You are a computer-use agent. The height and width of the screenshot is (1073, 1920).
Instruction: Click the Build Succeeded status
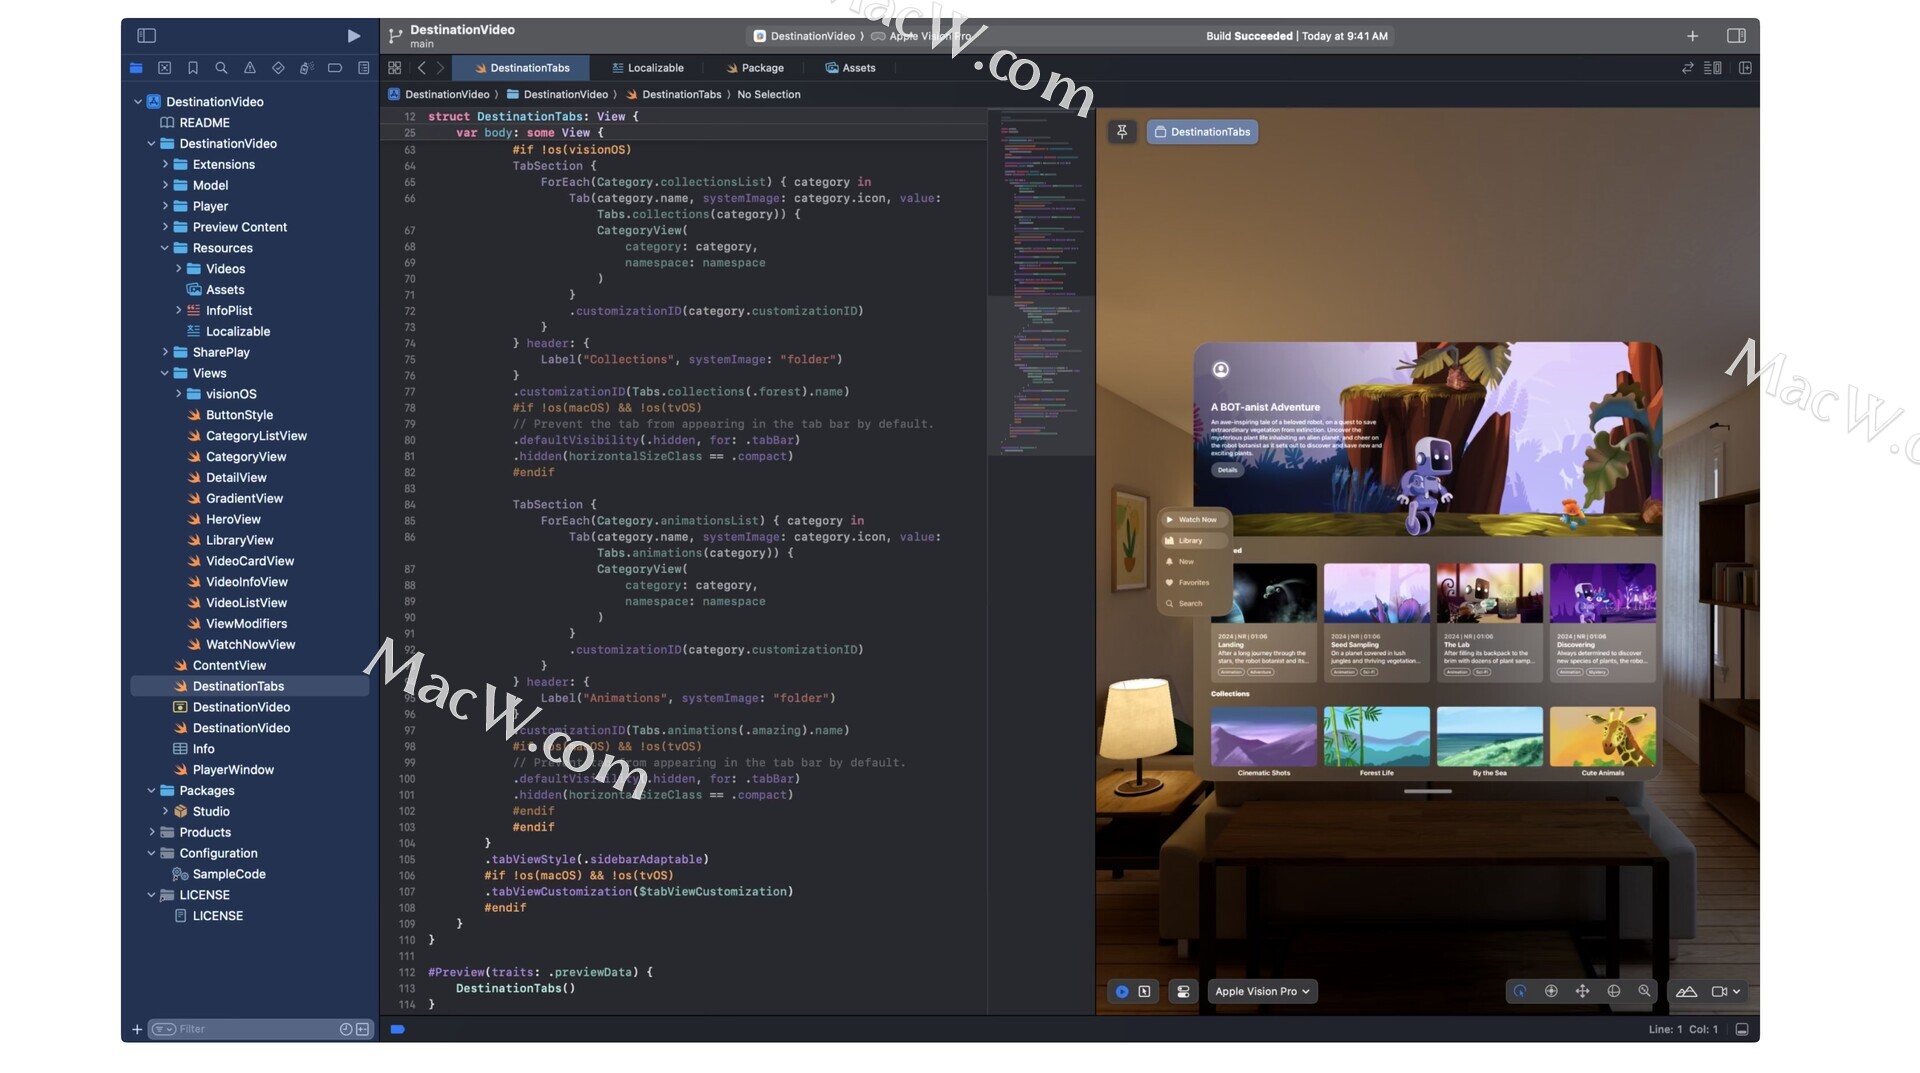click(1297, 36)
